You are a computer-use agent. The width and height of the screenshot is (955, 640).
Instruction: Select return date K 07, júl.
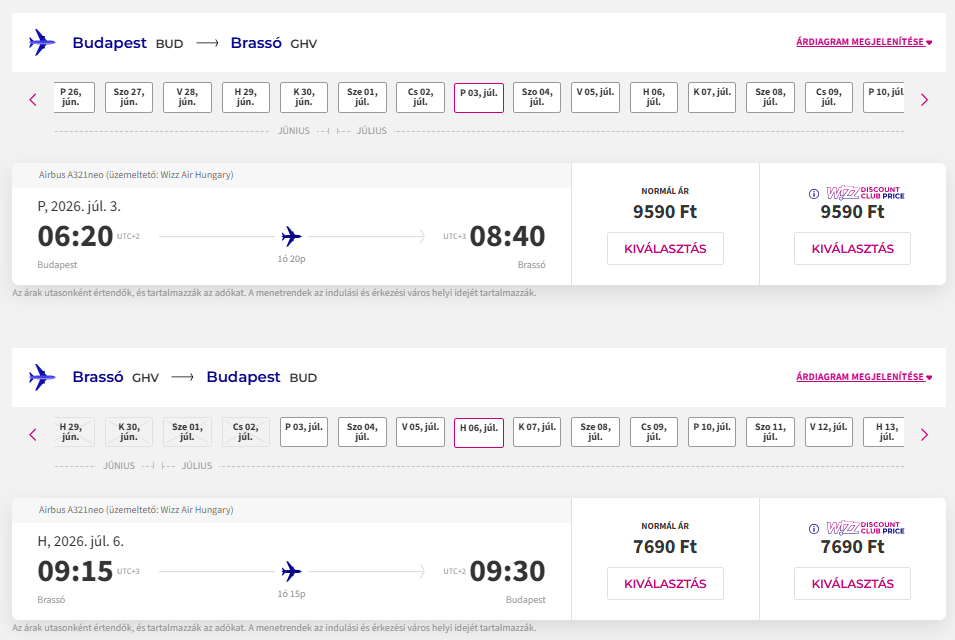(537, 432)
